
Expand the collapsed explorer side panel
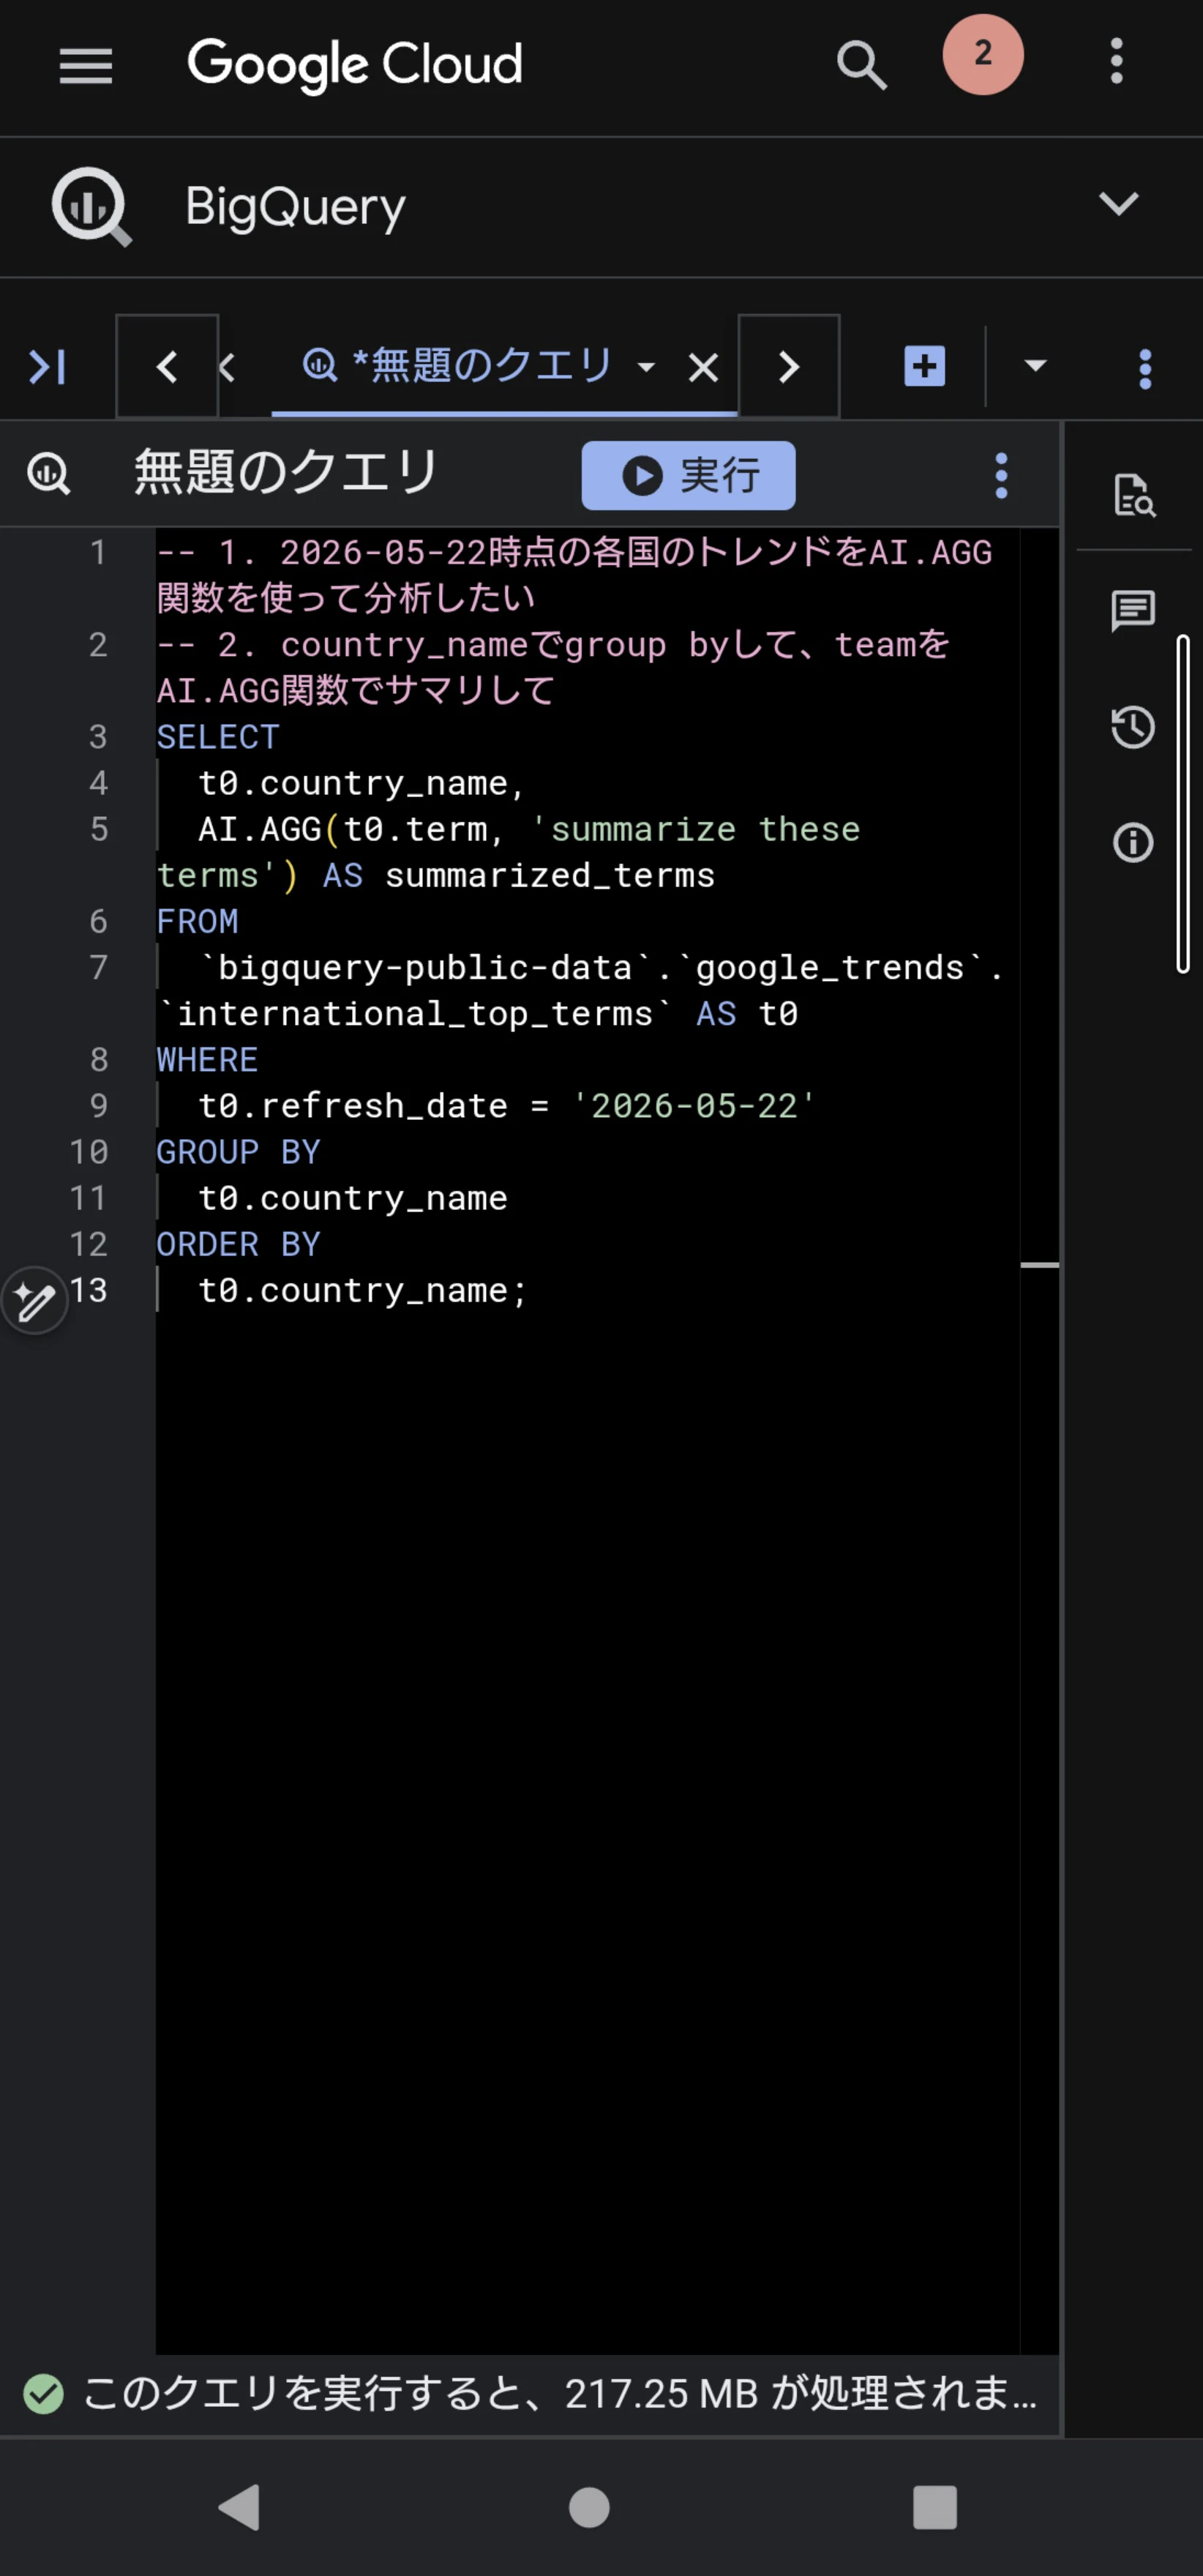[47, 366]
